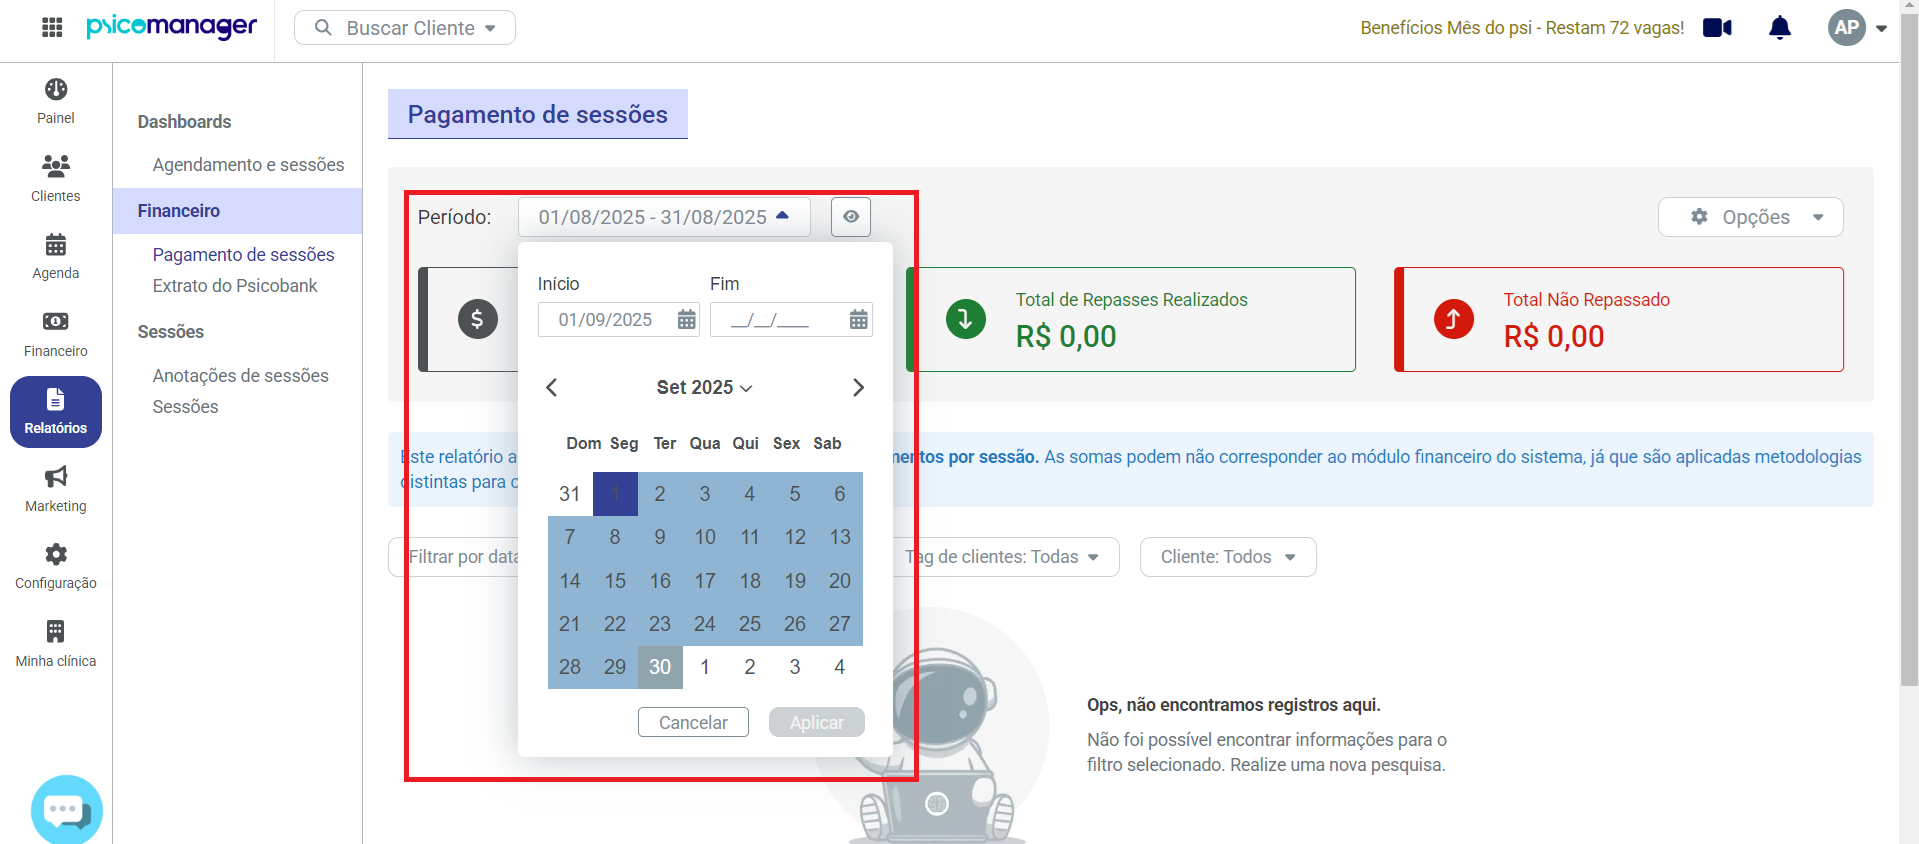Open Clientes in the sidebar

click(56, 179)
